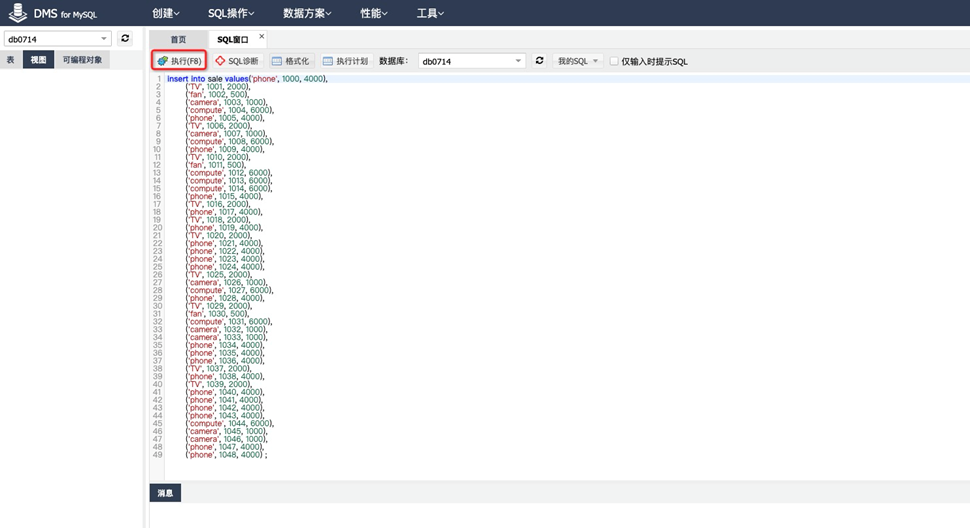Switch to the 可编程对象 sidebar tab

coord(82,60)
